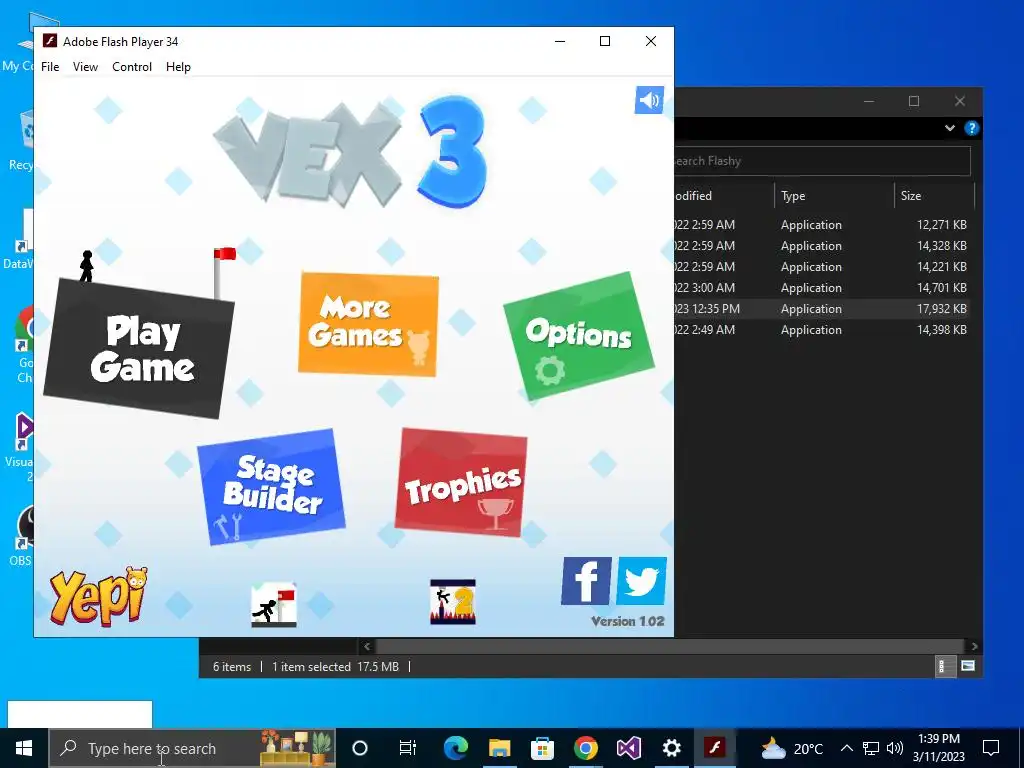
Task: Open Settings gear on the taskbar
Action: coord(671,748)
